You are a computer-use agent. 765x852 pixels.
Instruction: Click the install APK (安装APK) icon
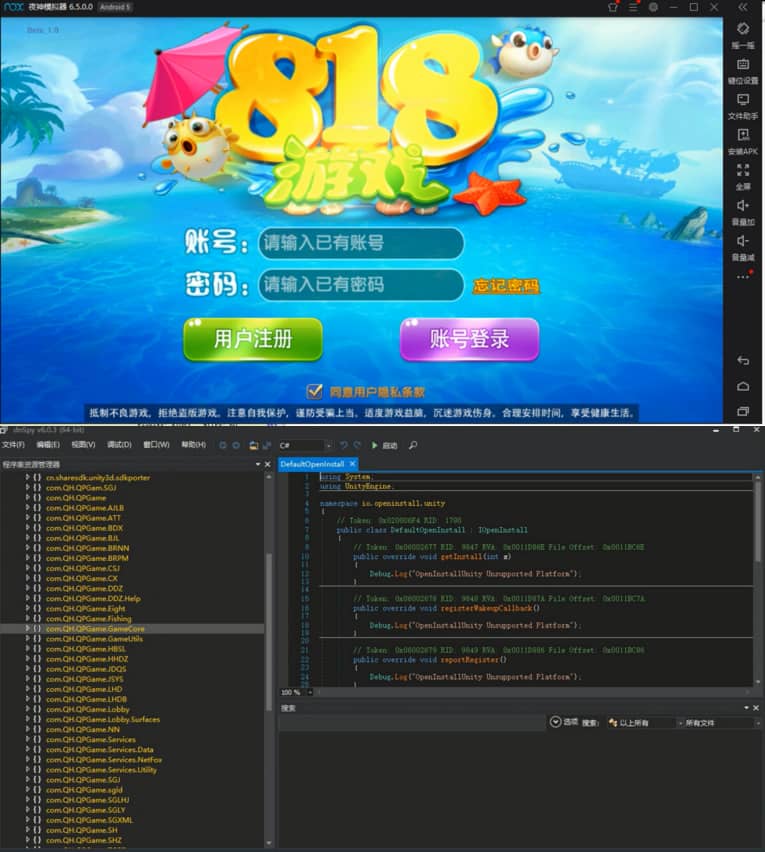tap(743, 135)
